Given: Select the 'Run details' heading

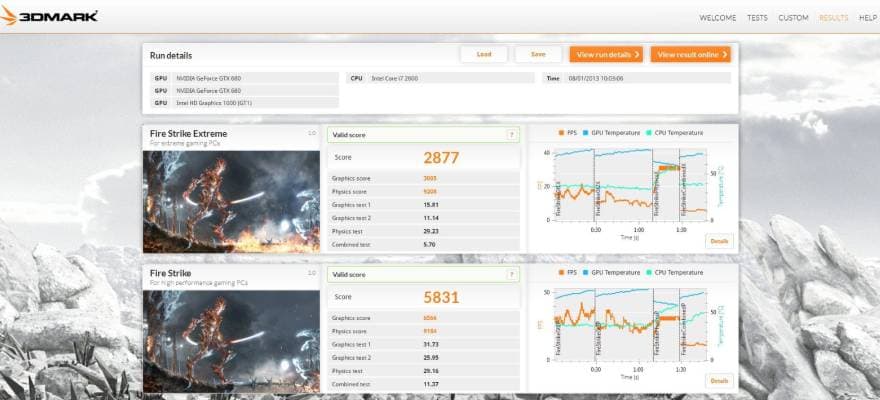Looking at the screenshot, I should (x=171, y=56).
